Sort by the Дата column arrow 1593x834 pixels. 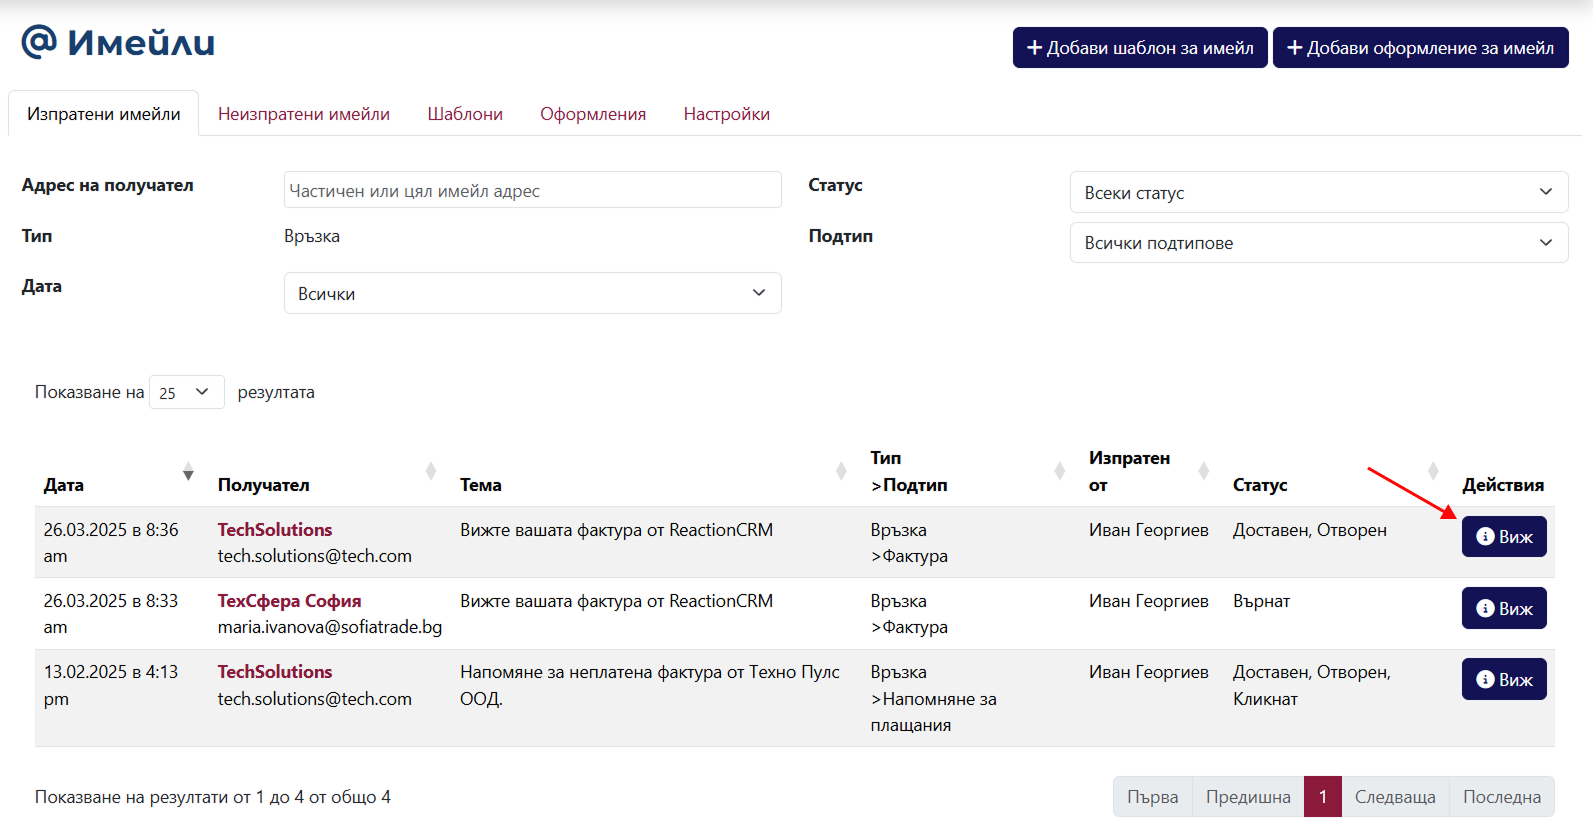[188, 472]
